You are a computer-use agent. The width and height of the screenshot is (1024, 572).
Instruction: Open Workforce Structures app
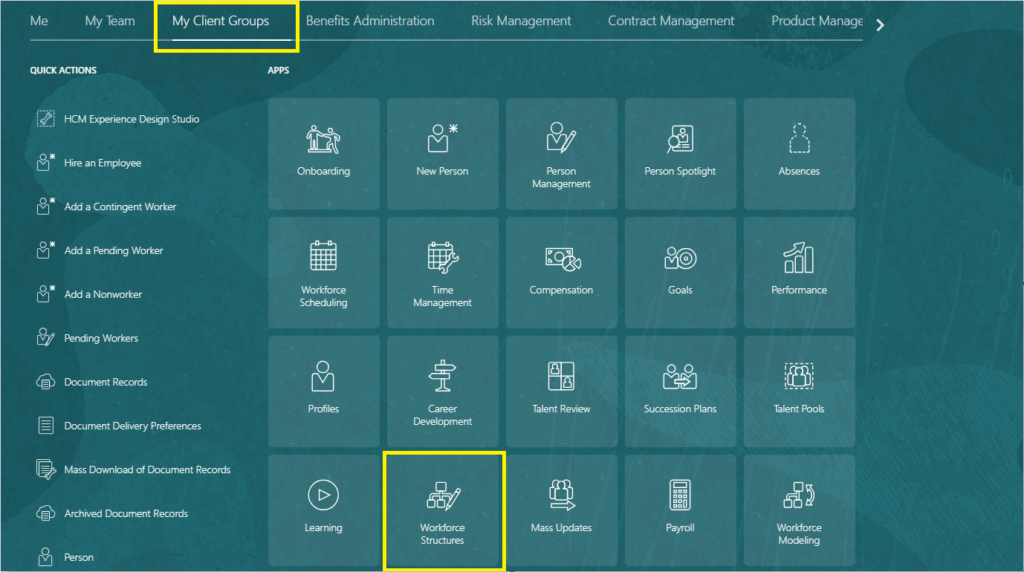coord(442,510)
